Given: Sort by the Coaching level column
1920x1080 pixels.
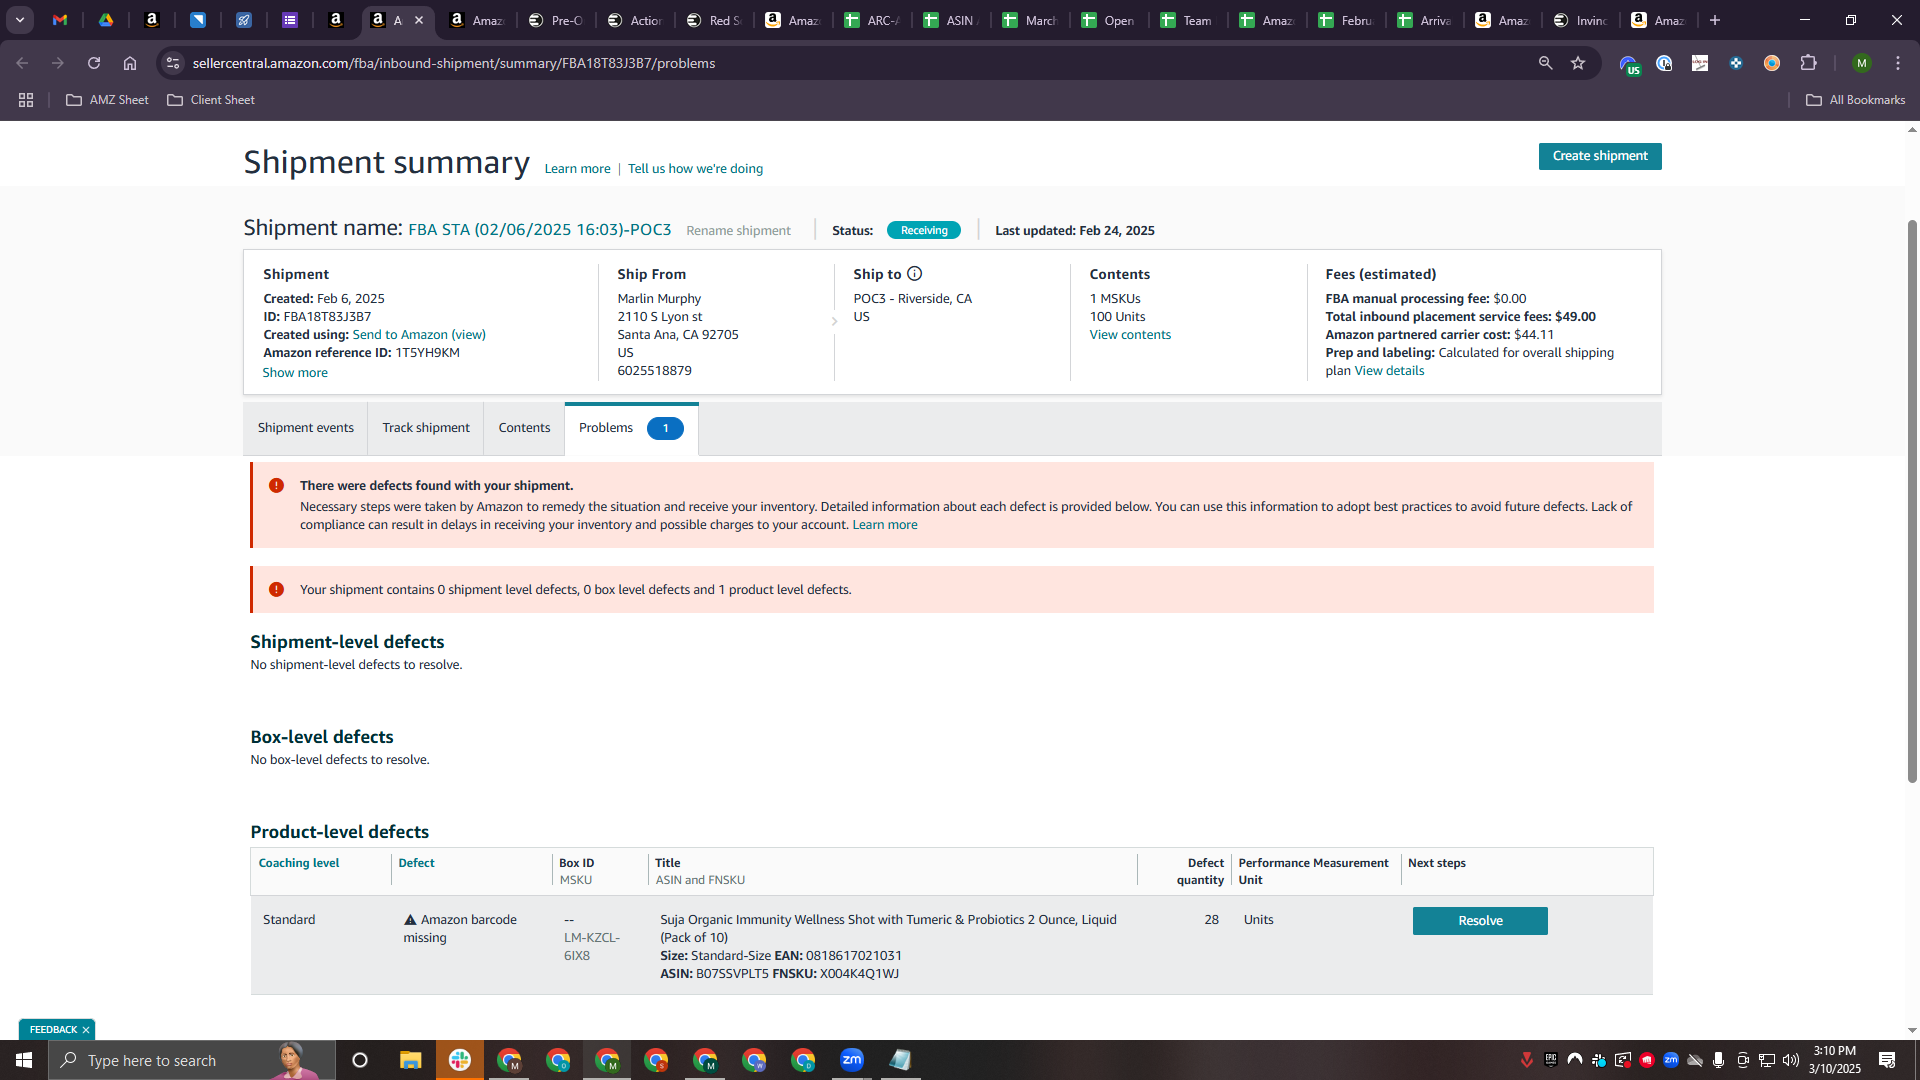Looking at the screenshot, I should [x=299, y=863].
